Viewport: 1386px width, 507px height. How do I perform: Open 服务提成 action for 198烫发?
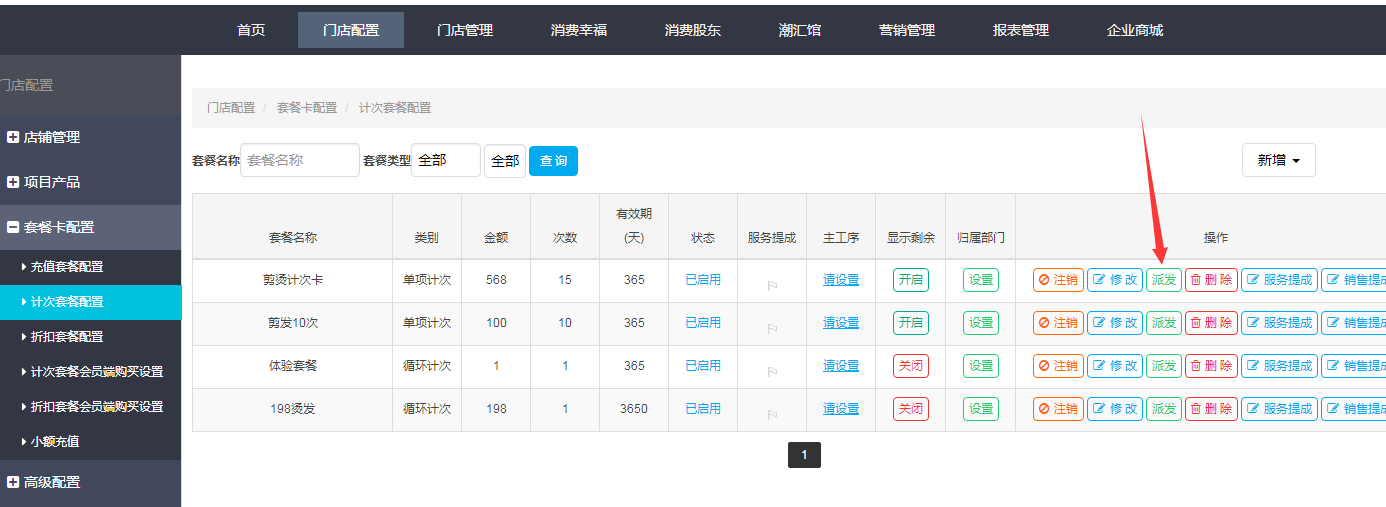(1279, 409)
